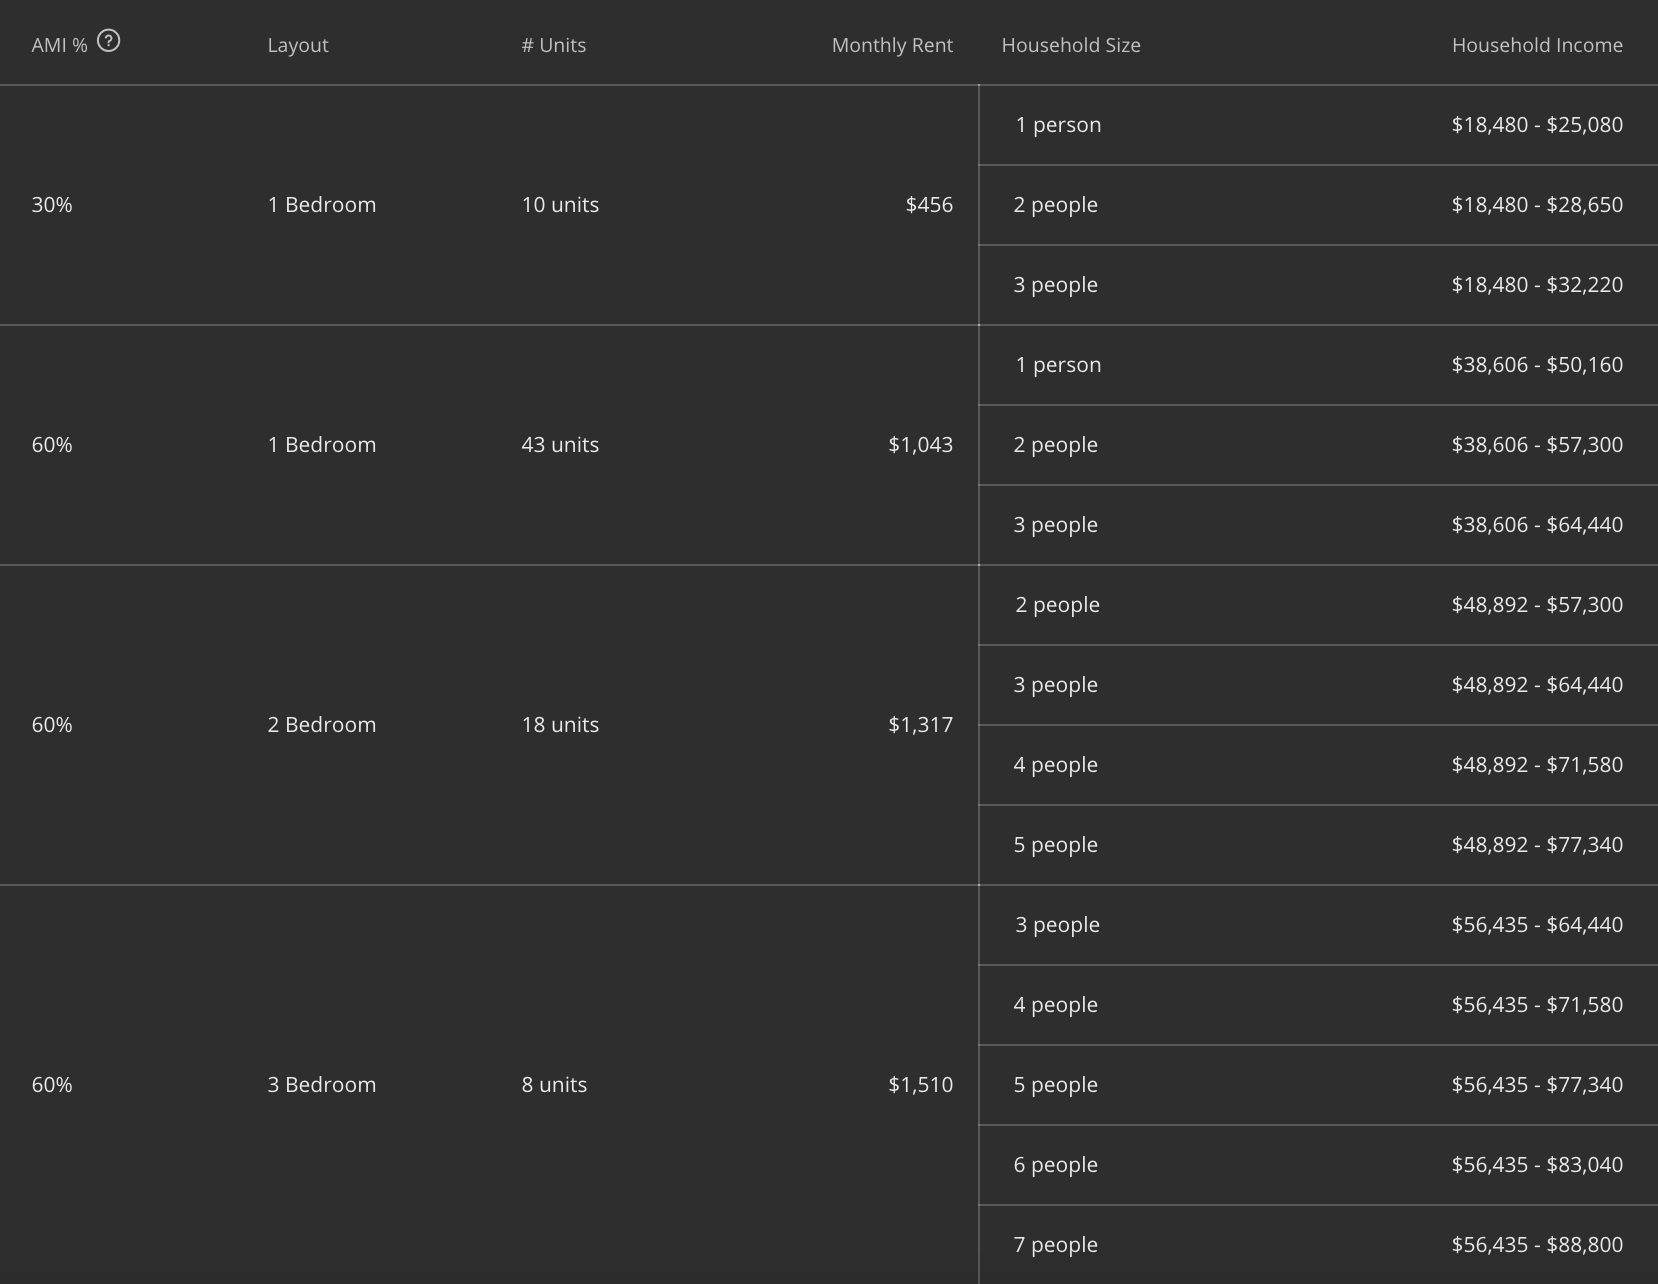1658x1284 pixels.
Task: Click the $56,435 - $83,040 income range
Action: [x=1536, y=1165]
